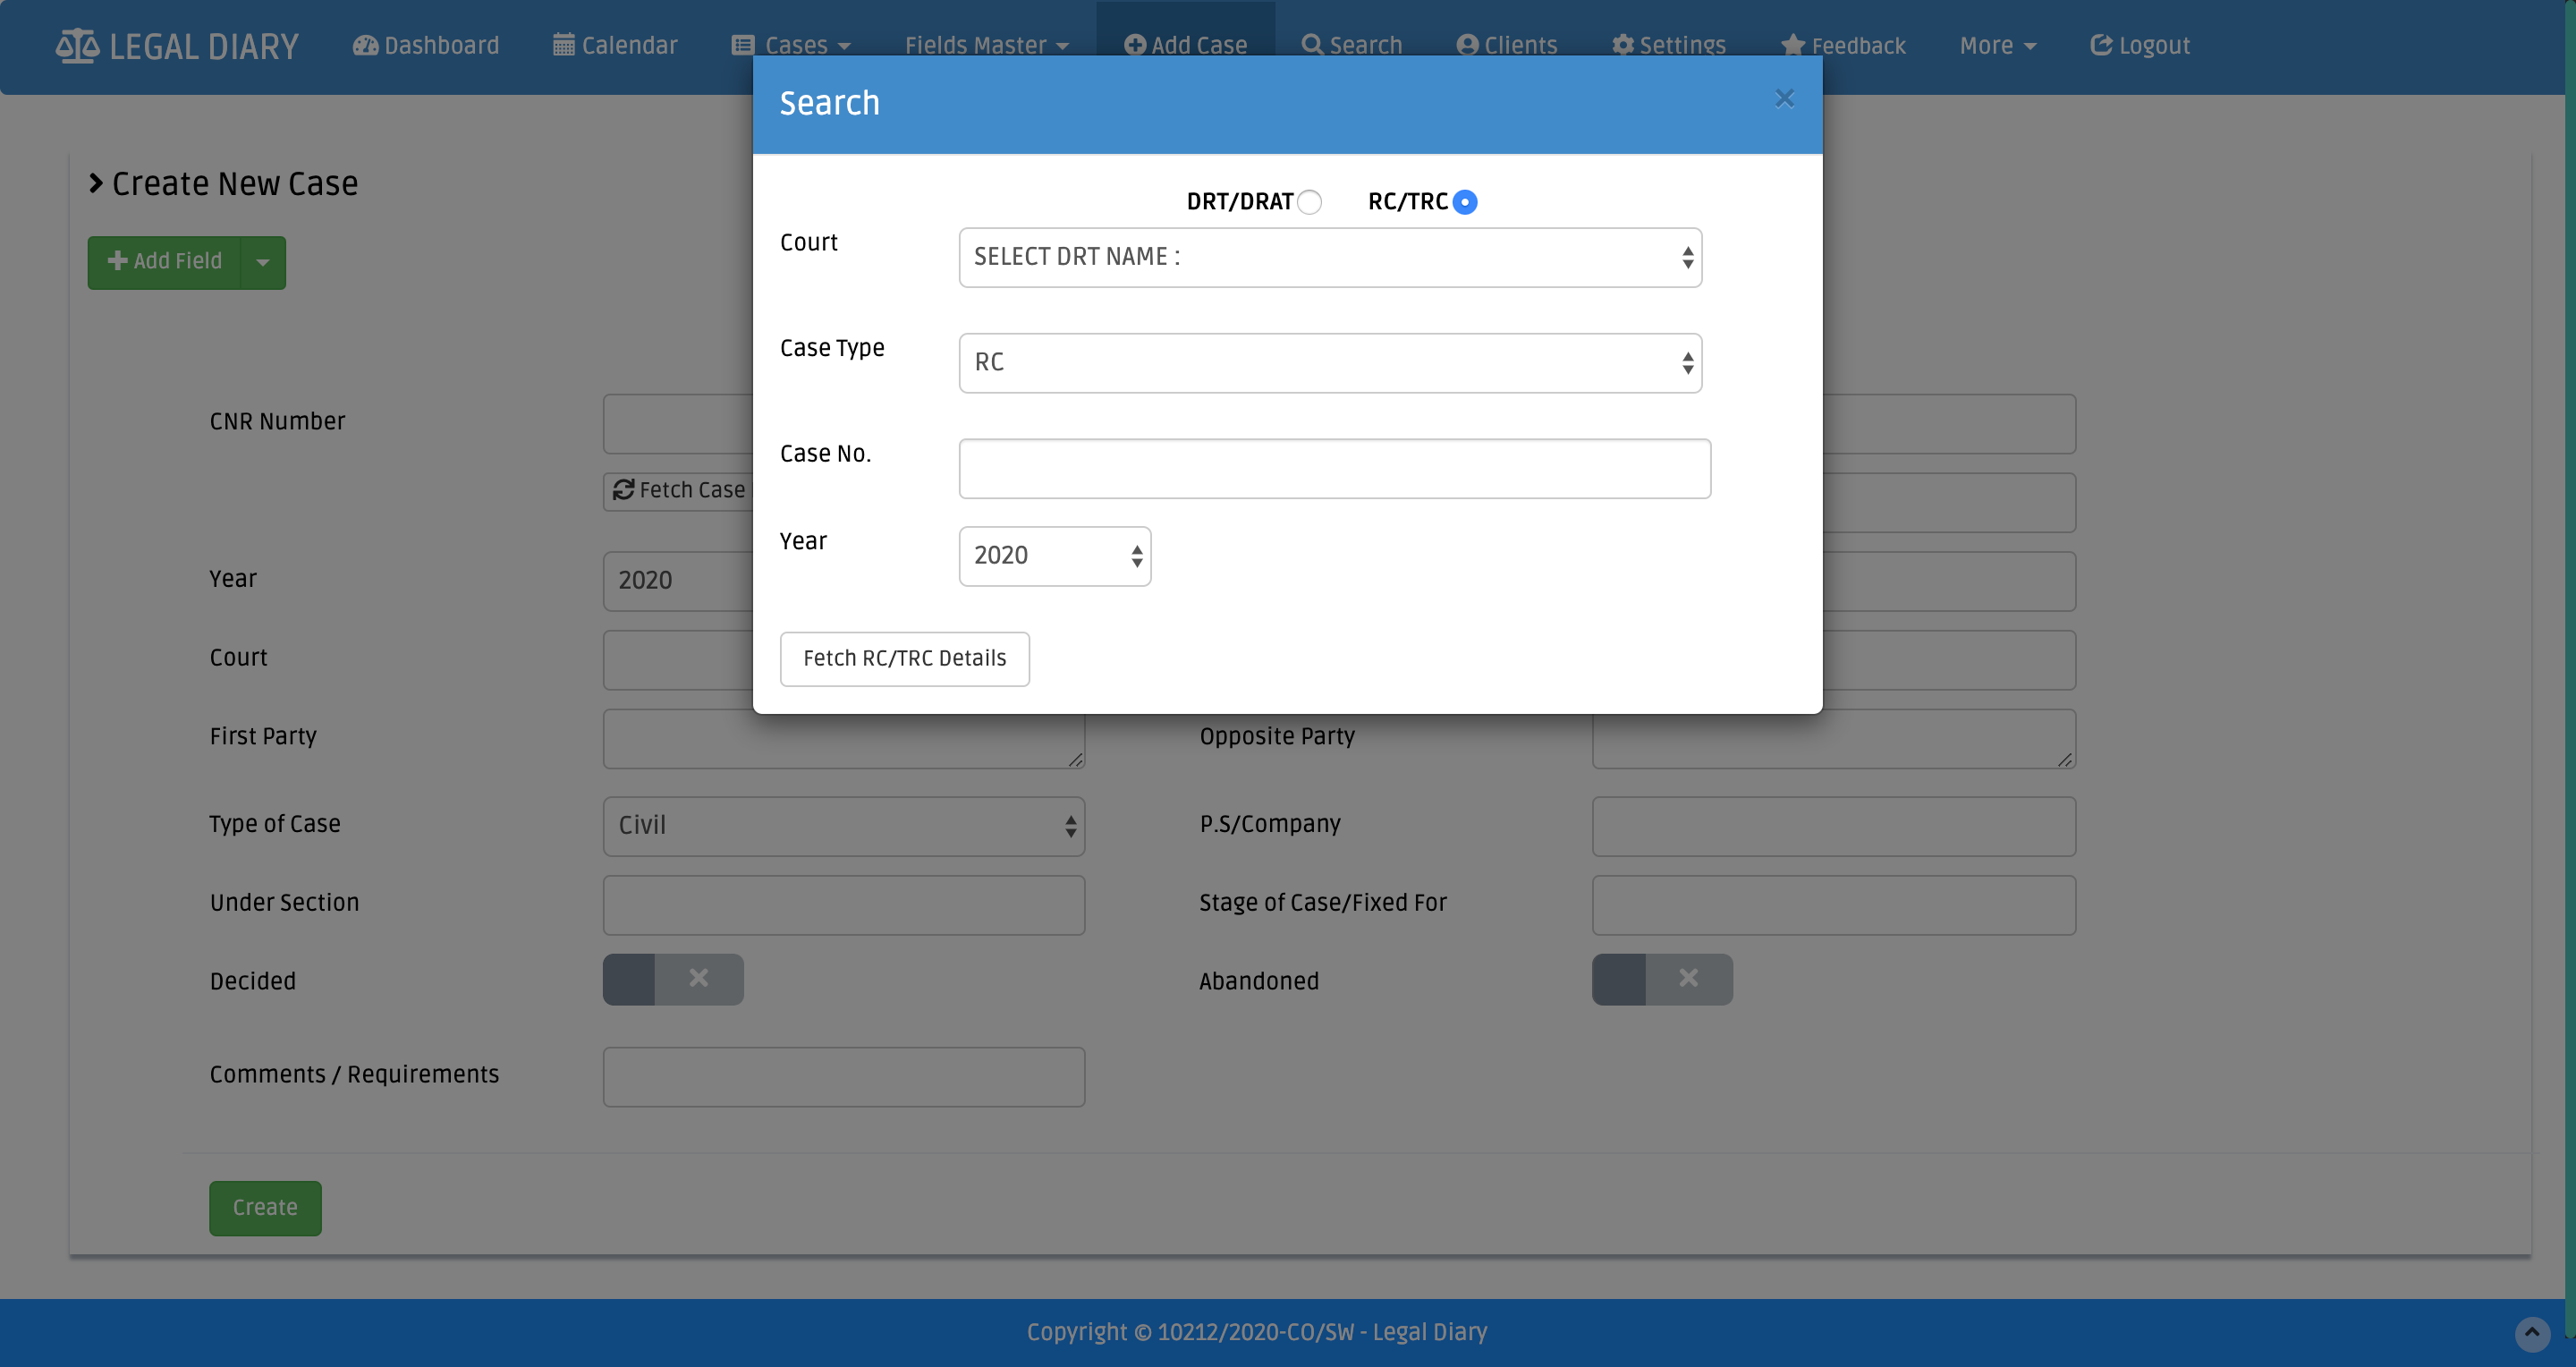Select the RC/TRC radio option
2576x1367 pixels.
point(1465,202)
